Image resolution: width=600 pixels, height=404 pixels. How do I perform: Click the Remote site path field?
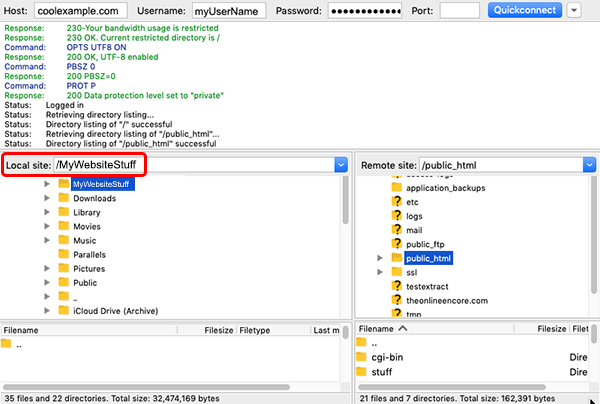pyautogui.click(x=501, y=165)
